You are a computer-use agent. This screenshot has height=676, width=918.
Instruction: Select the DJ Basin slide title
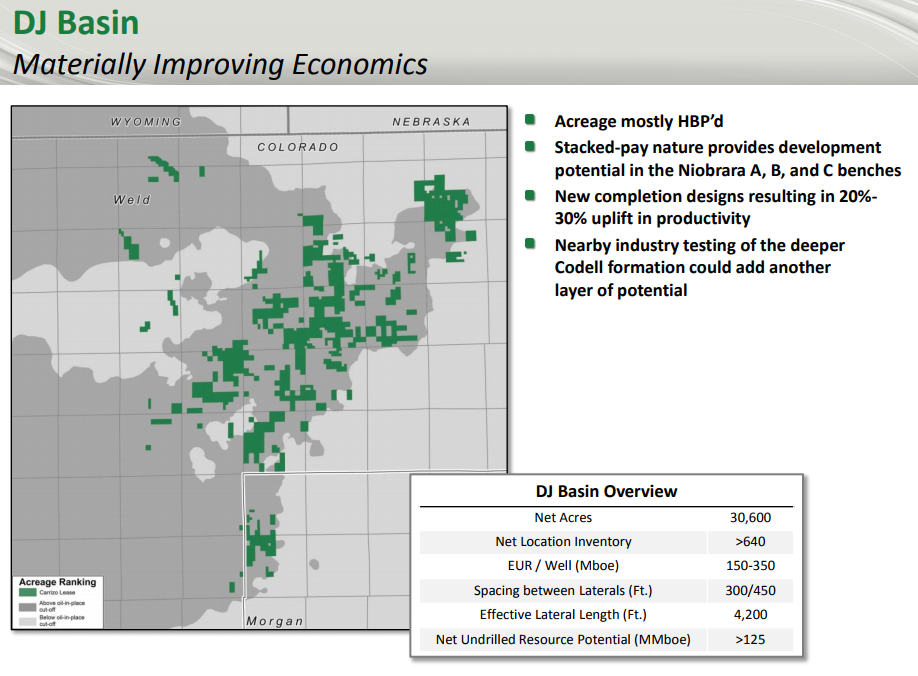pyautogui.click(x=76, y=23)
